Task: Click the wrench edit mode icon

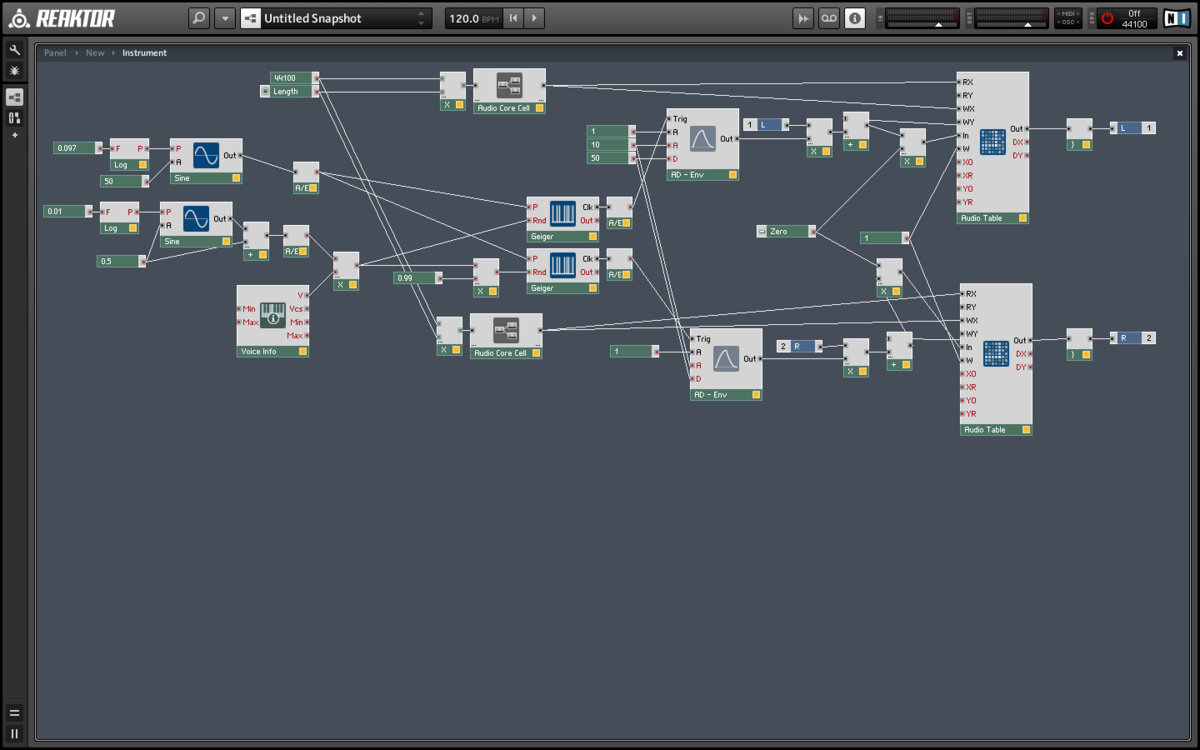Action: (15, 50)
